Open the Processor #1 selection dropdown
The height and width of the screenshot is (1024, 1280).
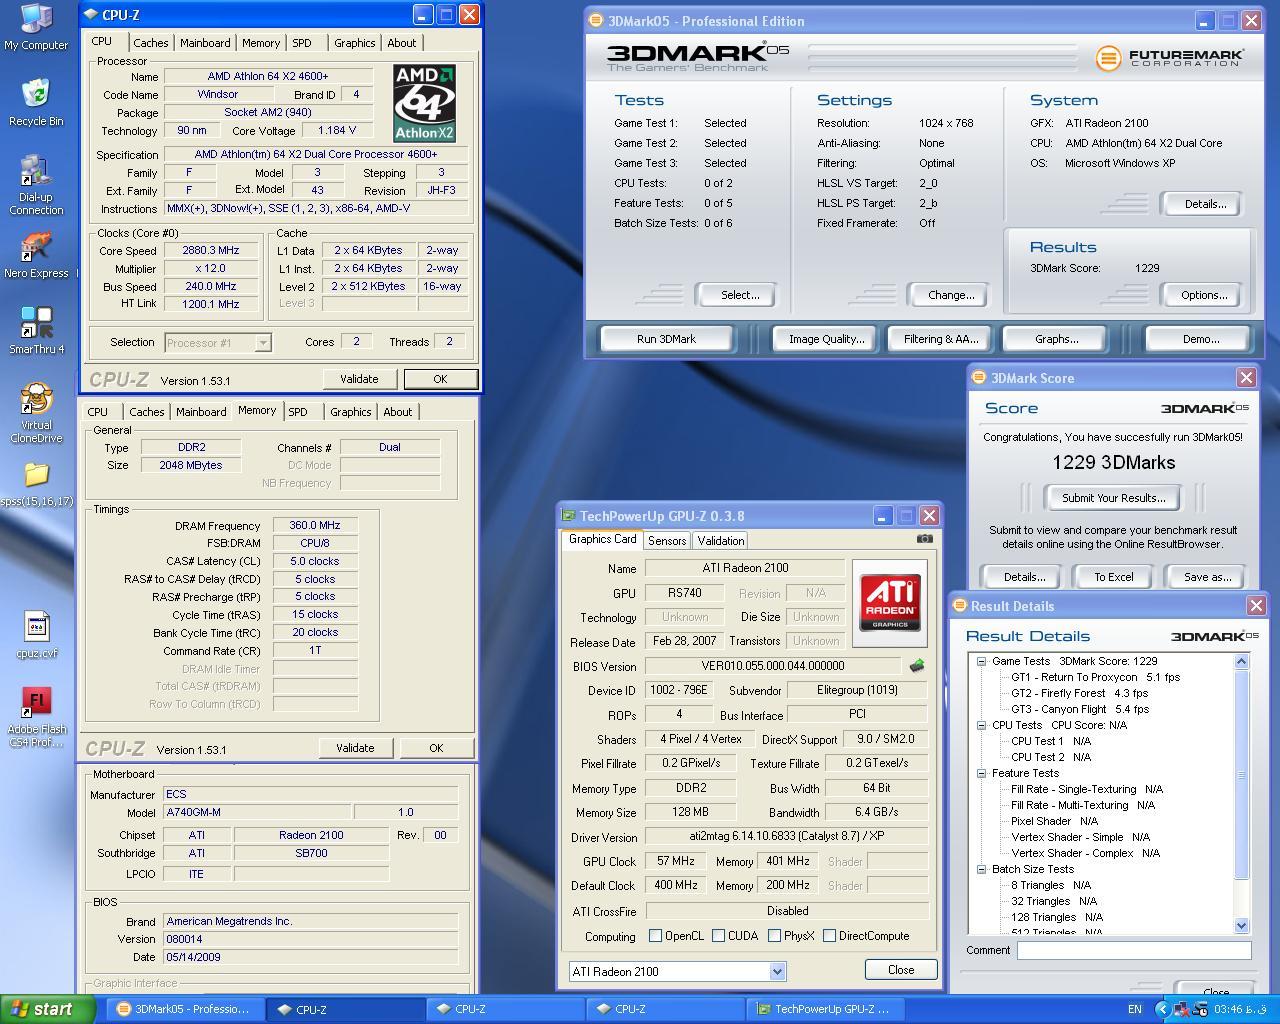[x=262, y=343]
